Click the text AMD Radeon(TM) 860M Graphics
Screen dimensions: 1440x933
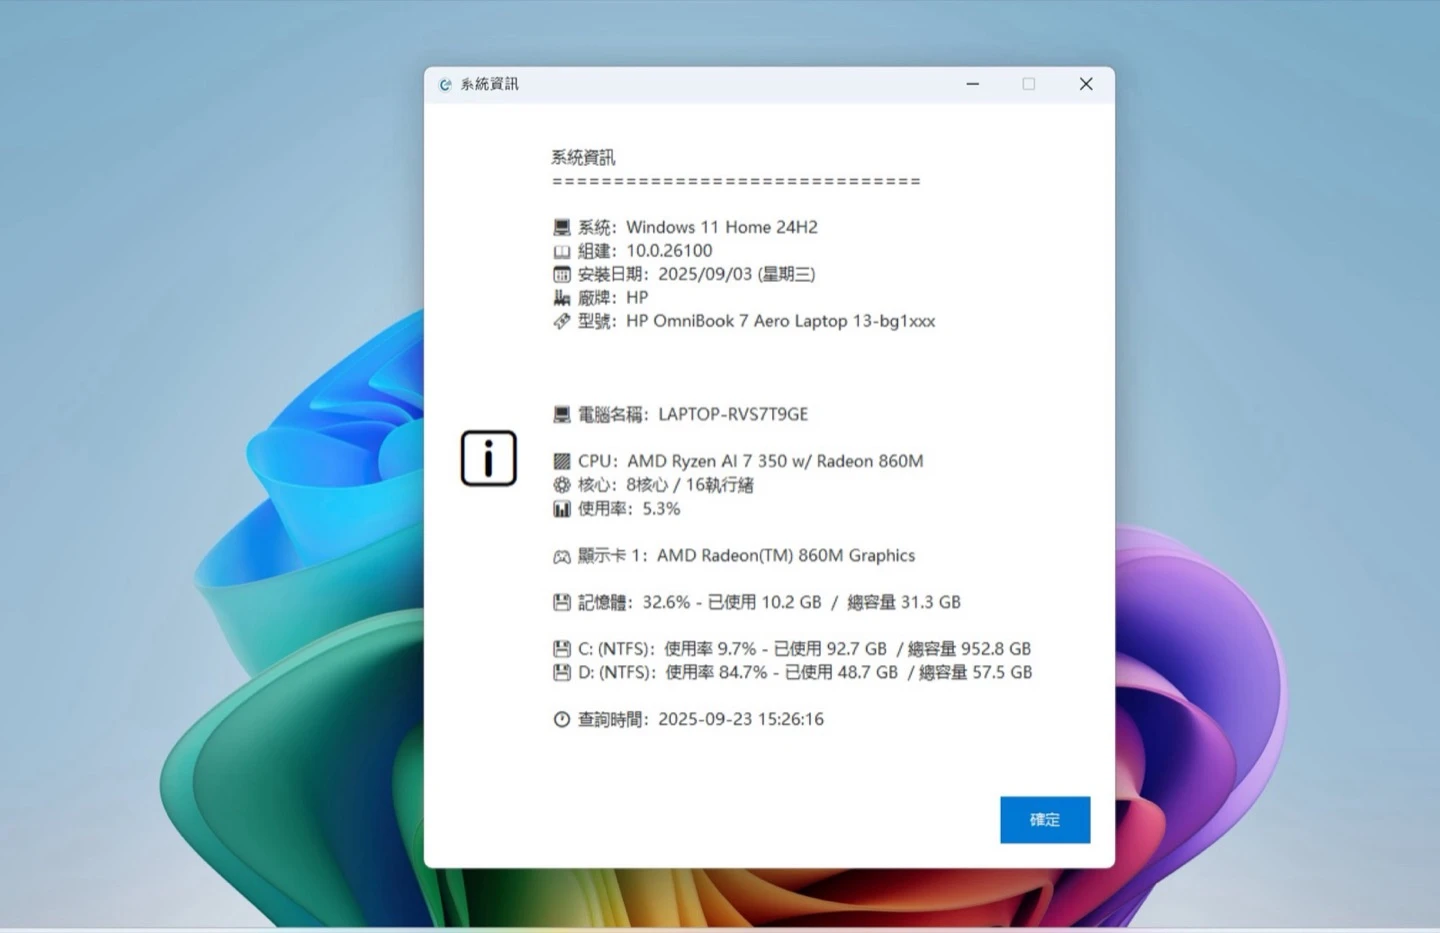[x=786, y=555]
